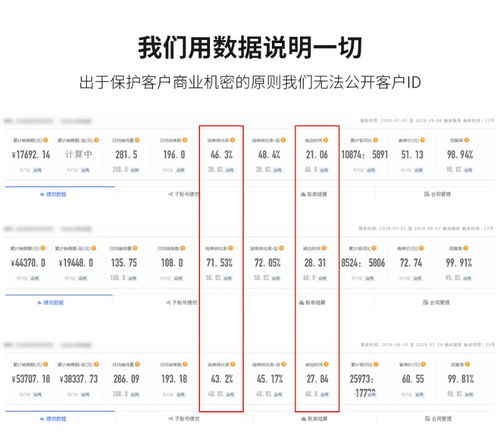Click the orange info icon above 28.31
This screenshot has width=500, height=448.
coord(324,248)
